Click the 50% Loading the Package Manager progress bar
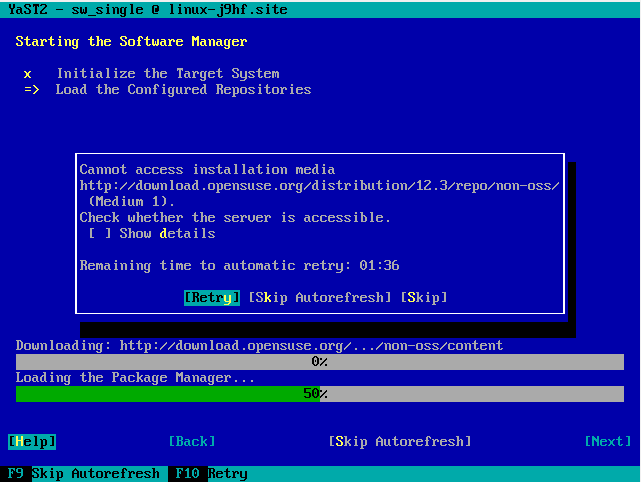The width and height of the screenshot is (641, 482). click(x=320, y=394)
